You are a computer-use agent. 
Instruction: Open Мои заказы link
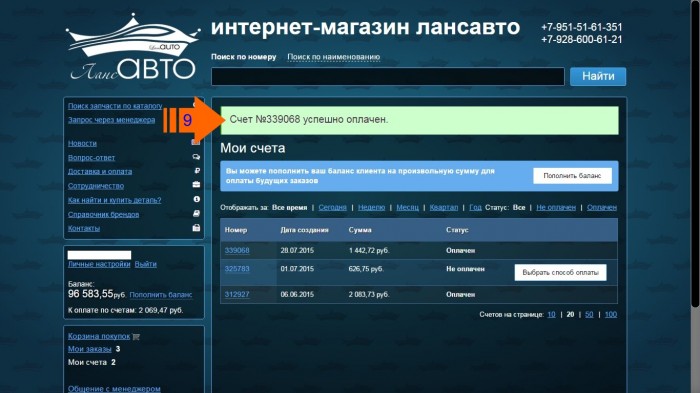(x=90, y=349)
